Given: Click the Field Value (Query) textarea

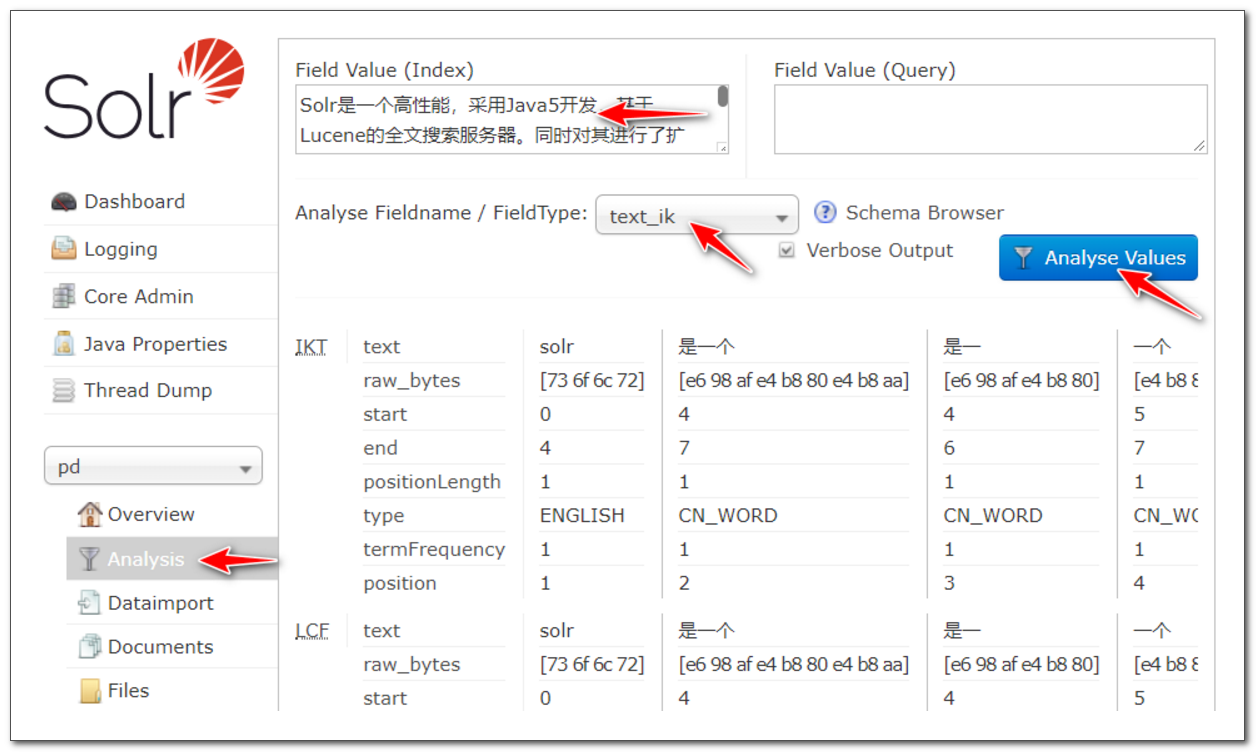Looking at the screenshot, I should 991,119.
